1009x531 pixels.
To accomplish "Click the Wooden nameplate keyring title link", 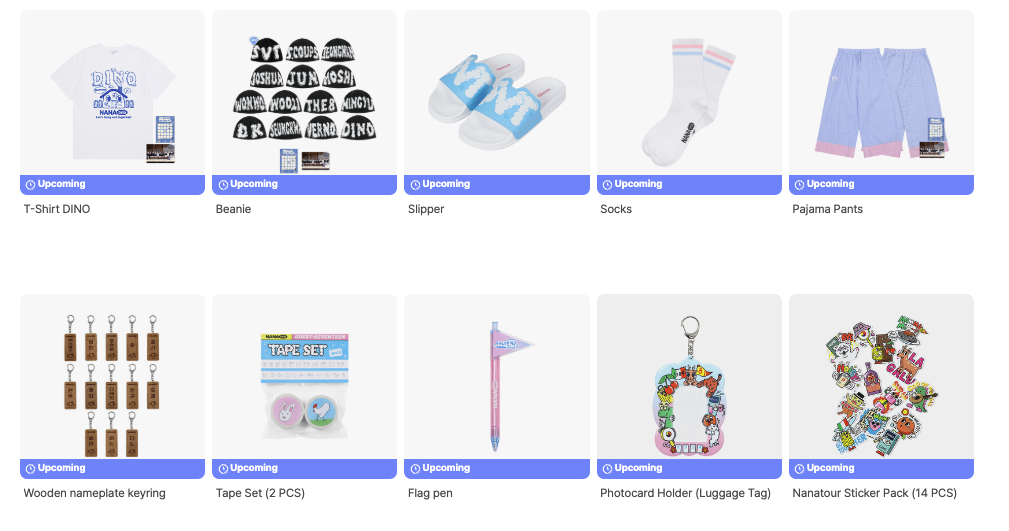I will point(95,493).
